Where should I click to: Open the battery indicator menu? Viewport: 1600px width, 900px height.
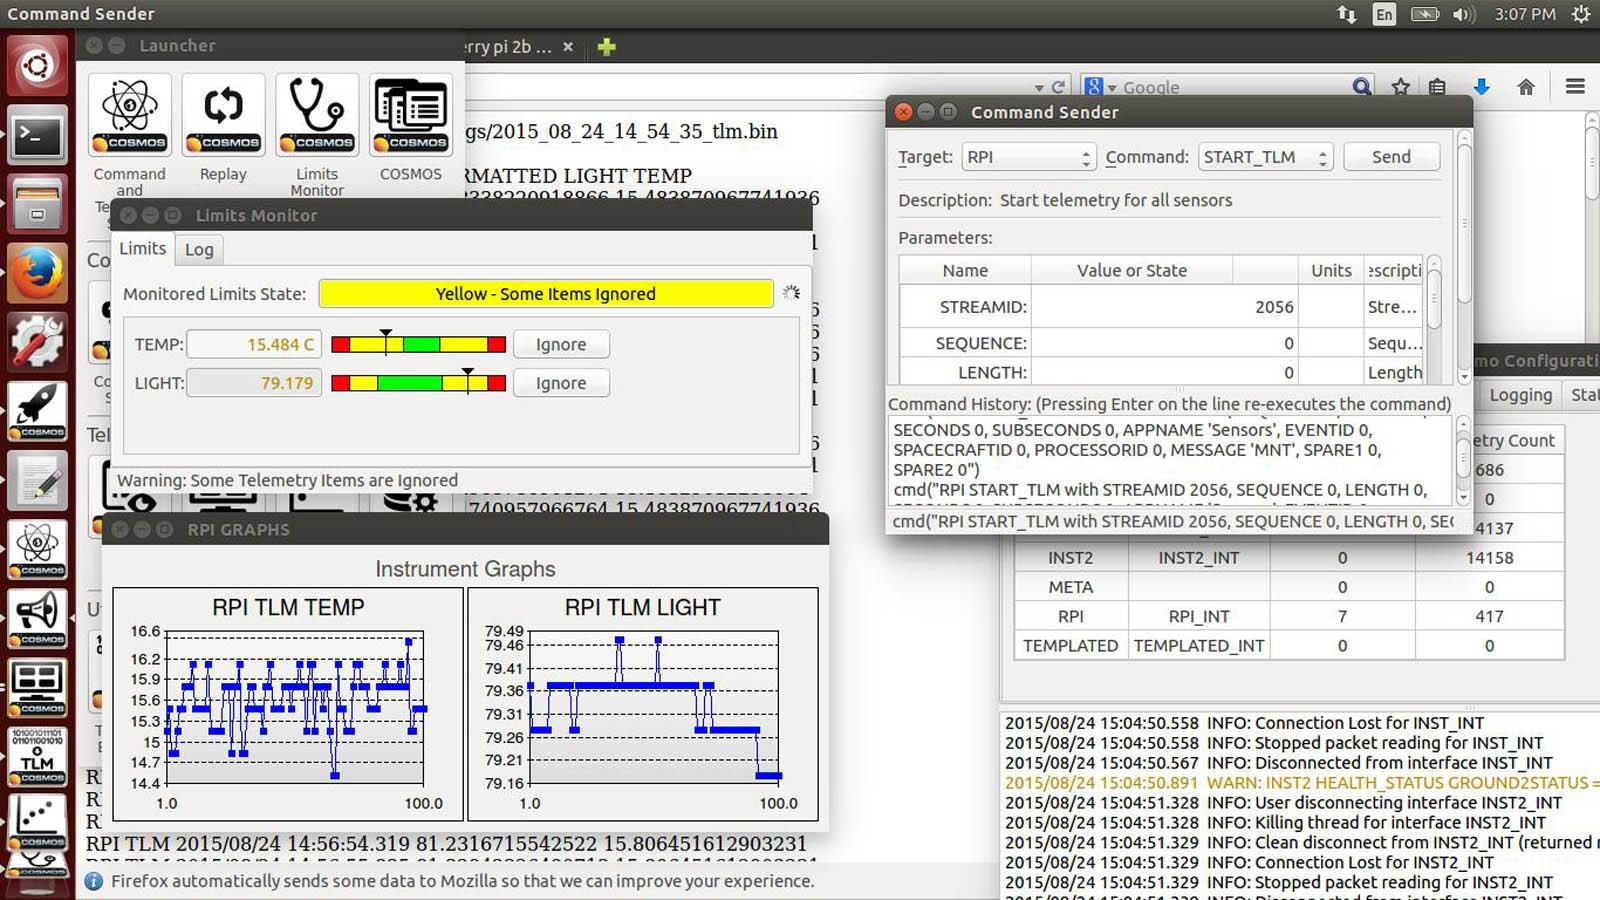pyautogui.click(x=1425, y=14)
